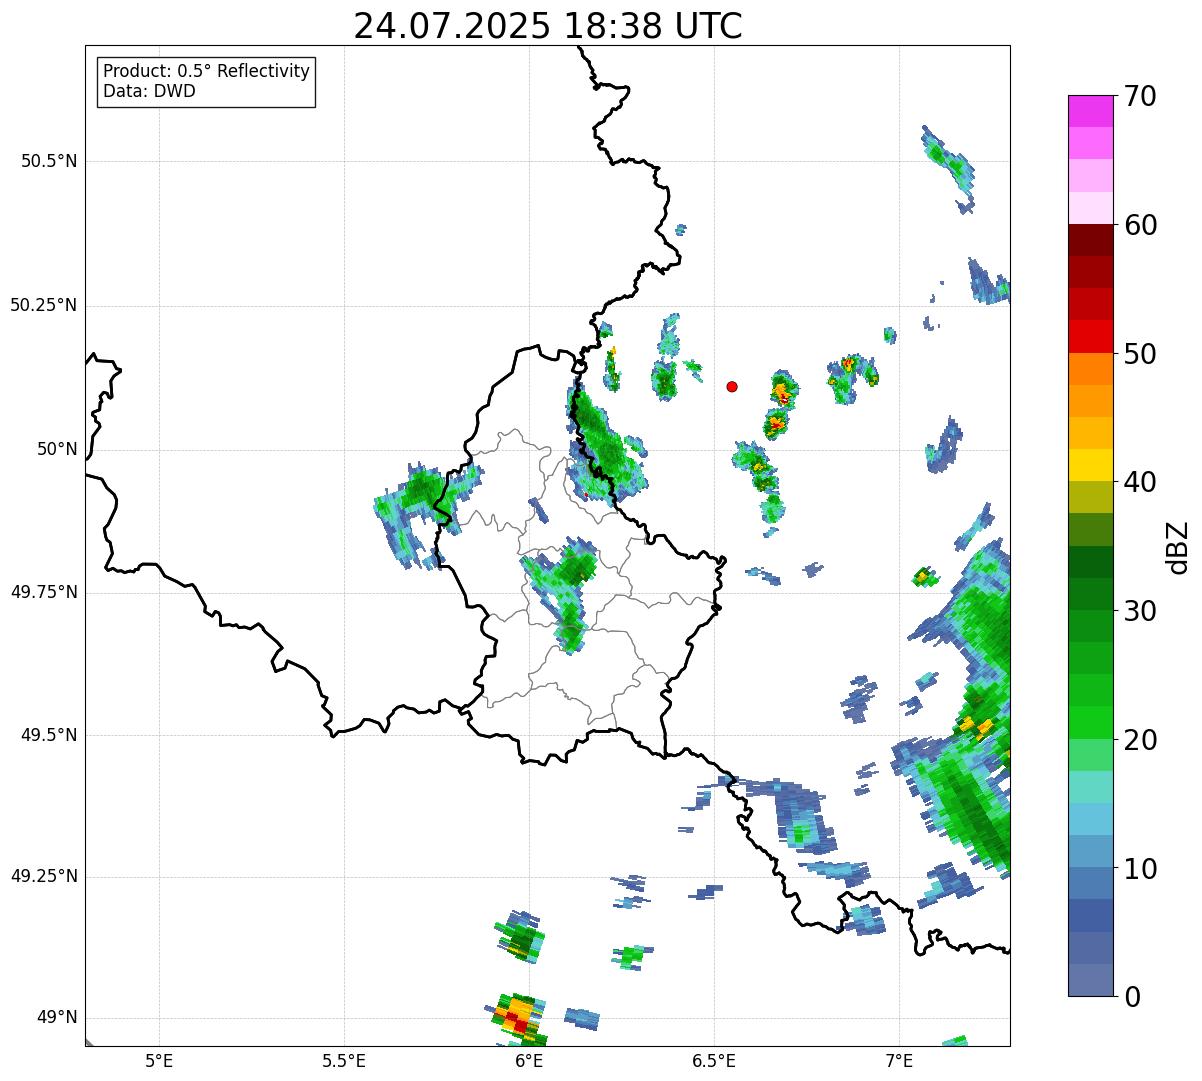The image size is (1202, 1081).
Task: Click the colorbar tick label 60
Action: coord(1141,225)
